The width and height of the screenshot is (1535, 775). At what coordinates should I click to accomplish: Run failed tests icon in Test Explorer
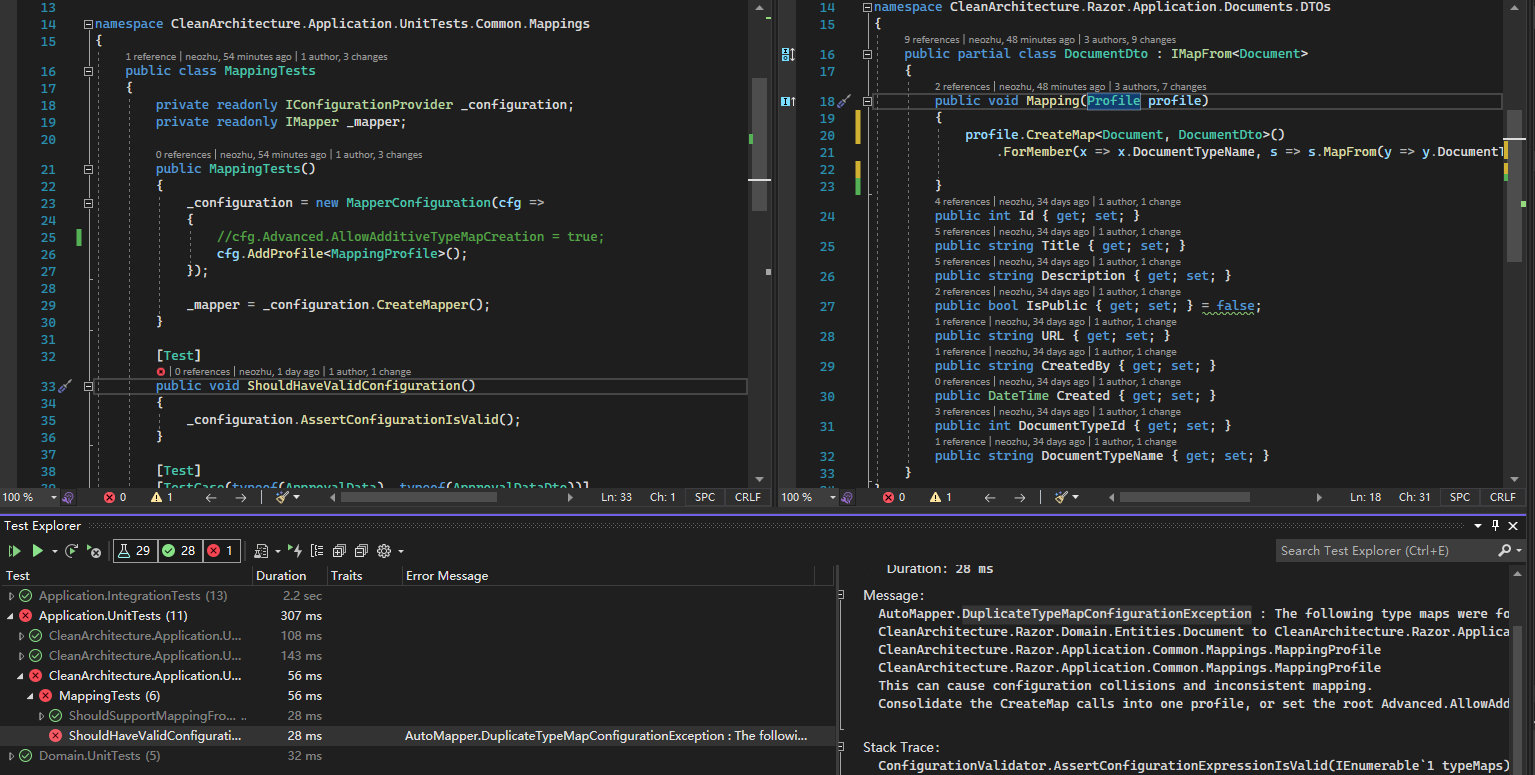tap(94, 551)
